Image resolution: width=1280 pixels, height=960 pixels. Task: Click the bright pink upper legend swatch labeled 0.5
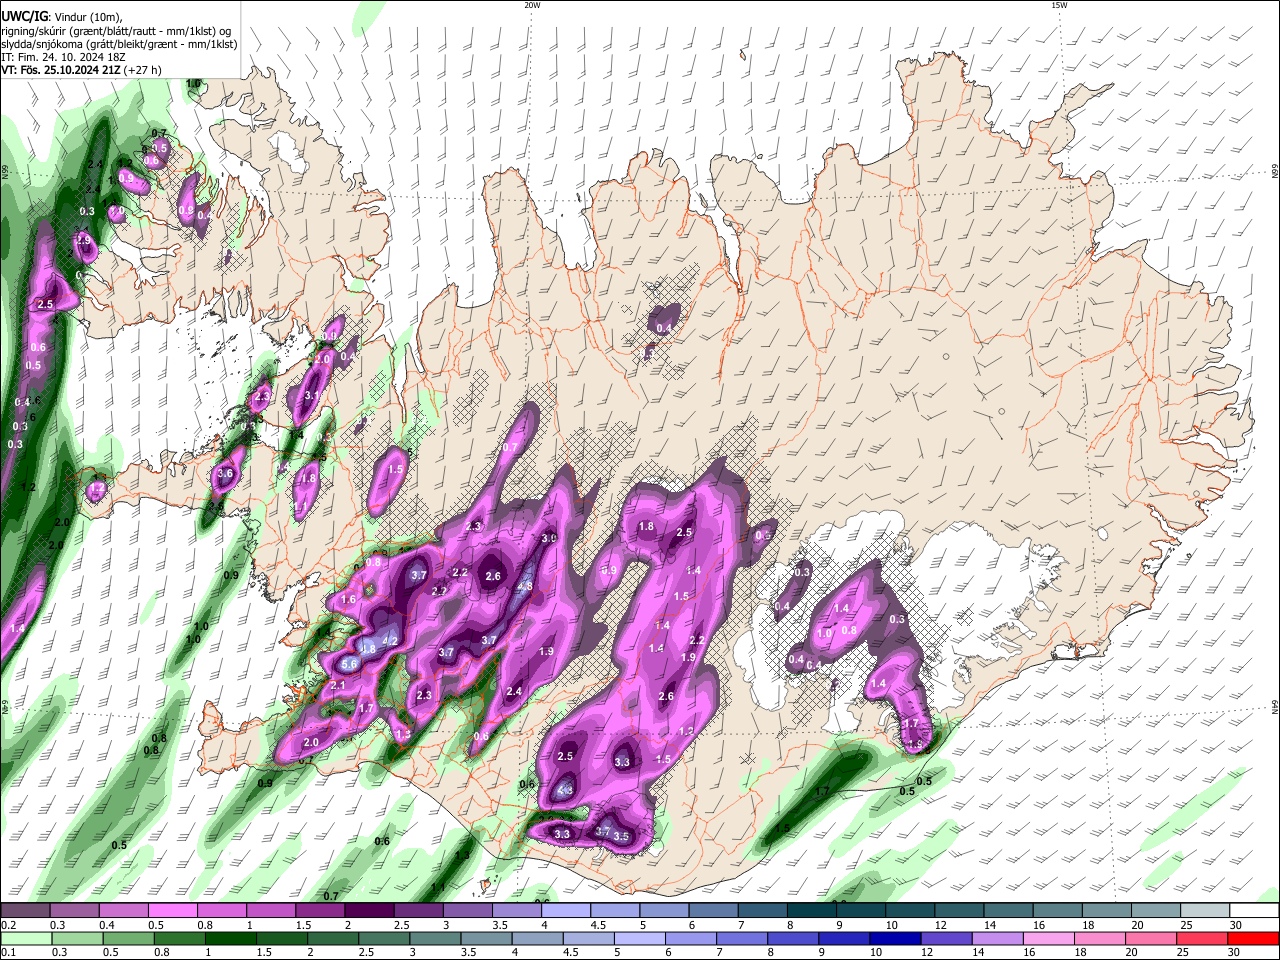coord(172,910)
